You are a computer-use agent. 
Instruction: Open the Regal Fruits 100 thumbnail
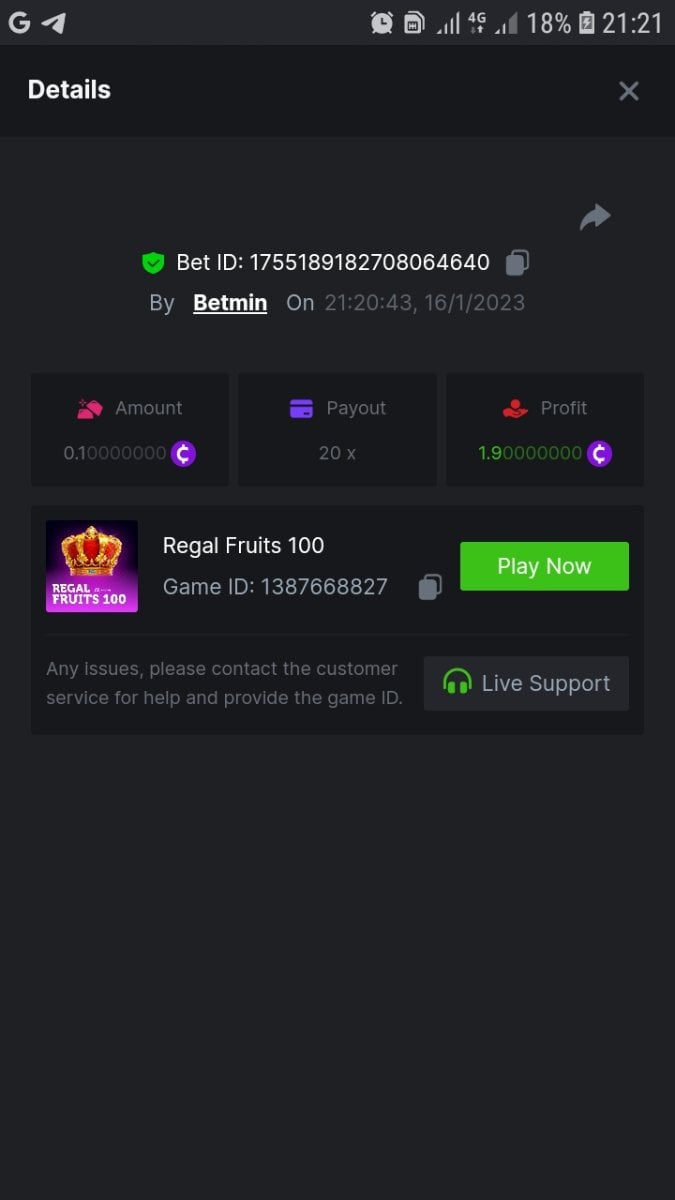pyautogui.click(x=92, y=566)
